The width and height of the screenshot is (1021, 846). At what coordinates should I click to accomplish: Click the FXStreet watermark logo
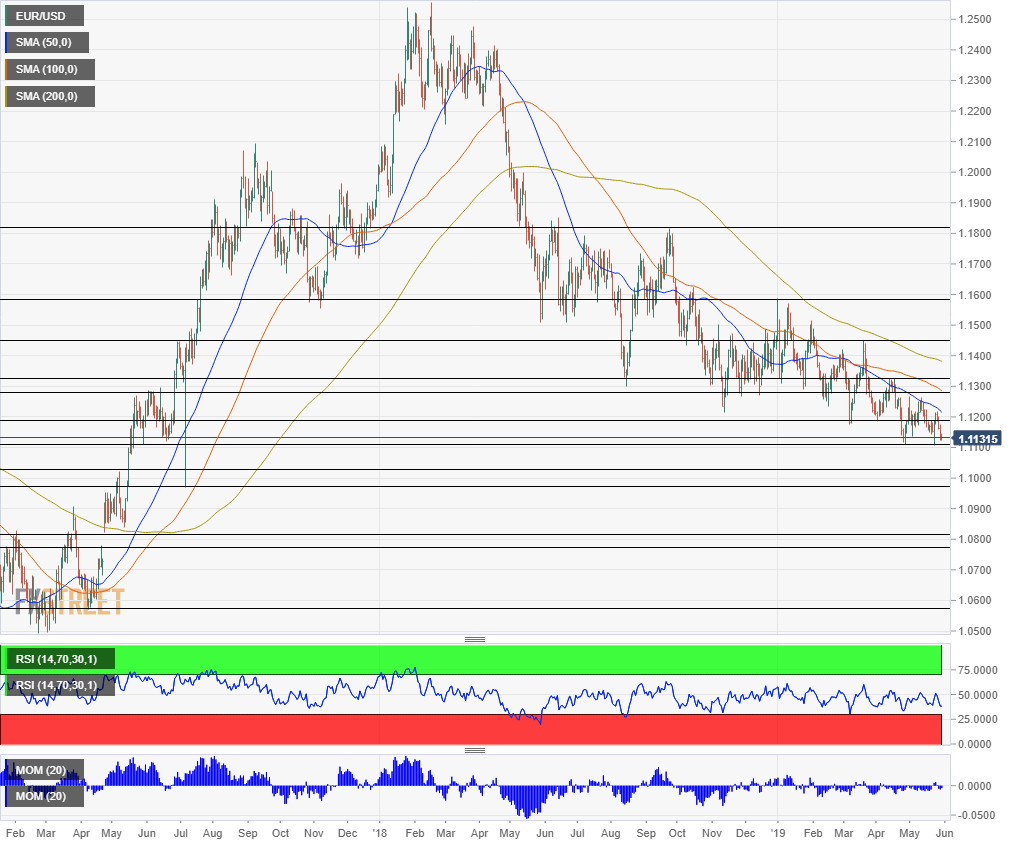point(70,601)
